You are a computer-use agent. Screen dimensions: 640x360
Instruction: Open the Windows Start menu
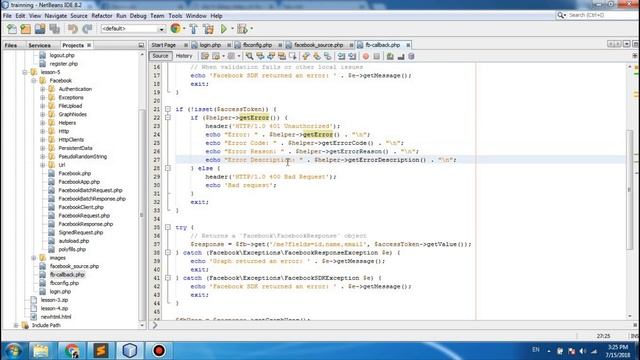pos(13,351)
